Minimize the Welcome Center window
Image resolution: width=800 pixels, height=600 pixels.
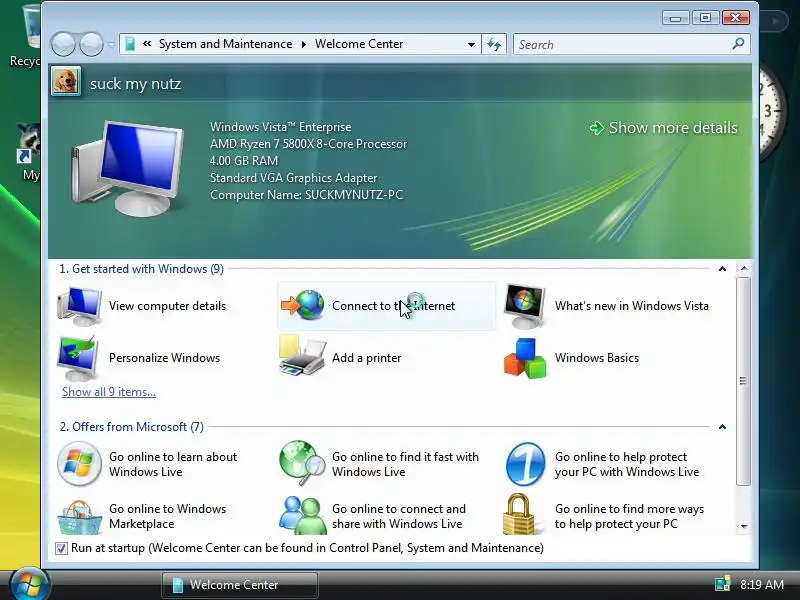click(676, 18)
